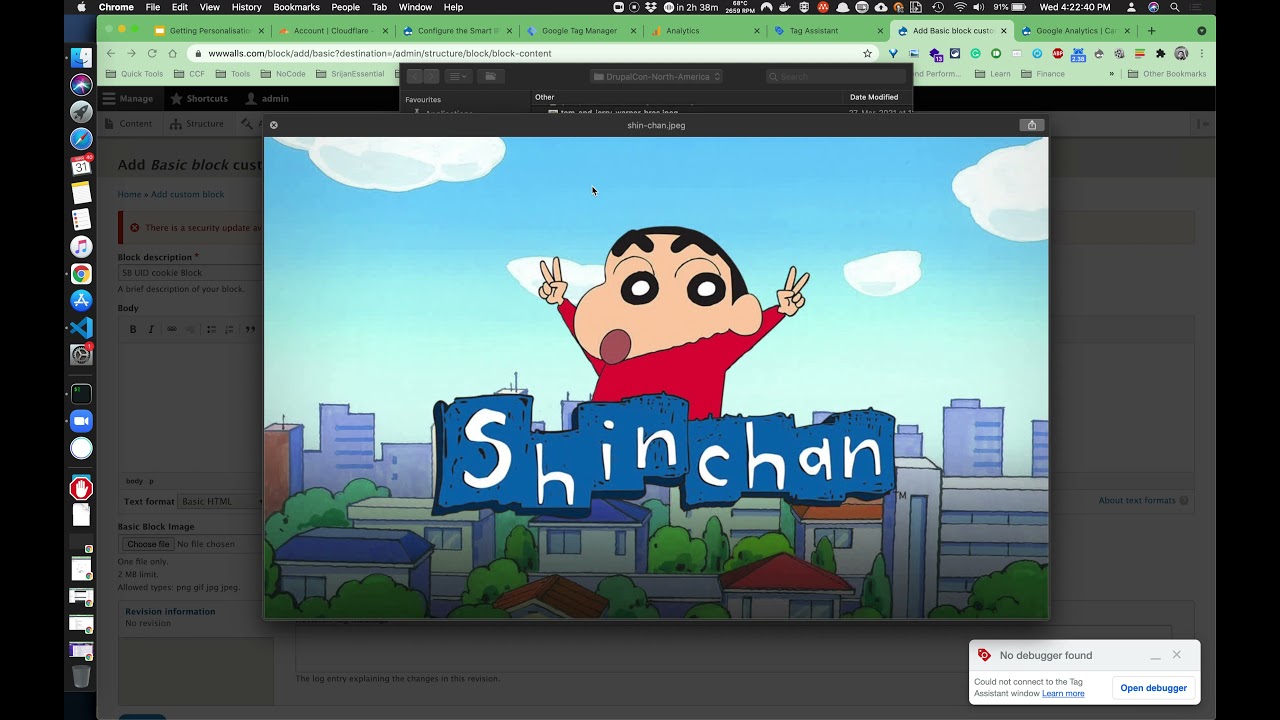Screen dimensions: 1280x720
Task: Go back in Chrome browser
Action: (111, 53)
